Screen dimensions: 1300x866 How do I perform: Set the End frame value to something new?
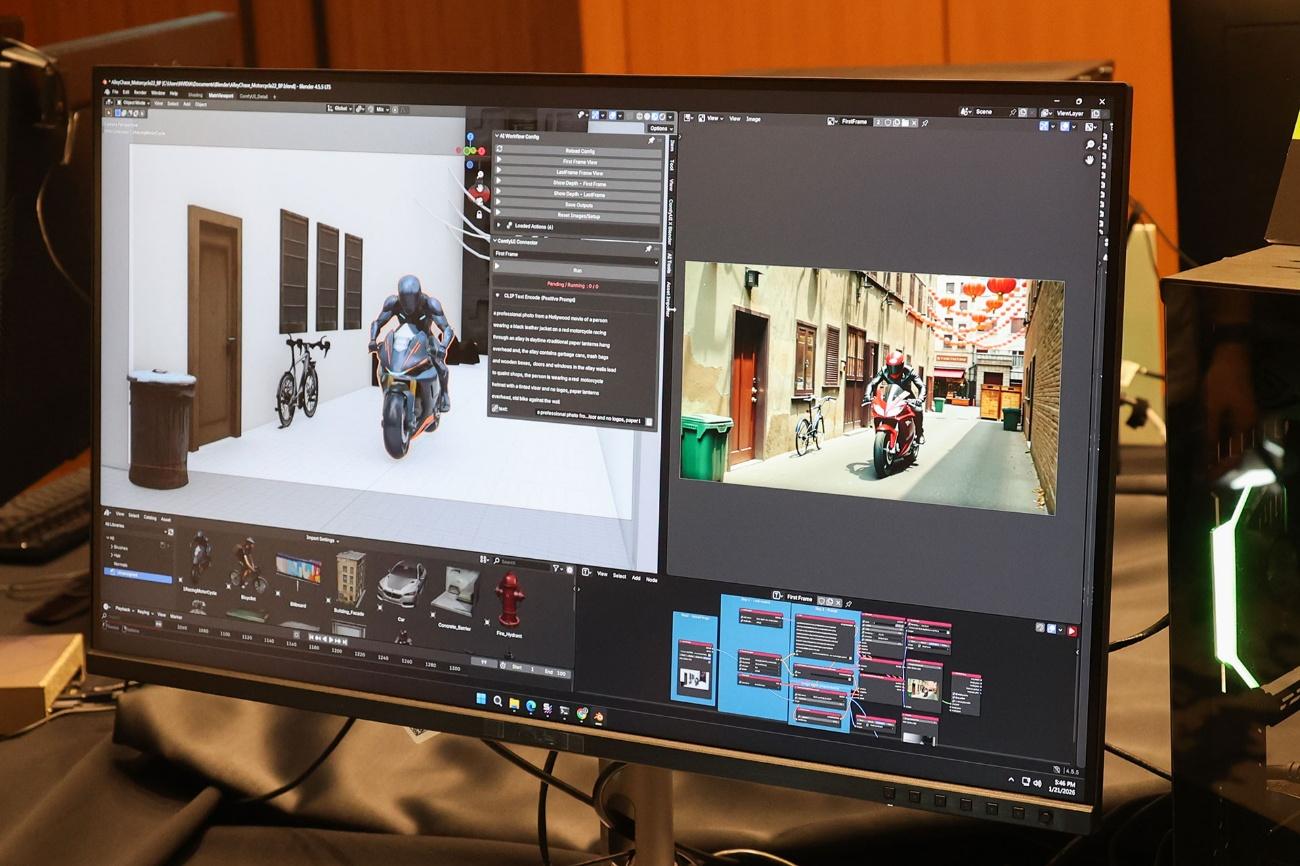coord(556,670)
